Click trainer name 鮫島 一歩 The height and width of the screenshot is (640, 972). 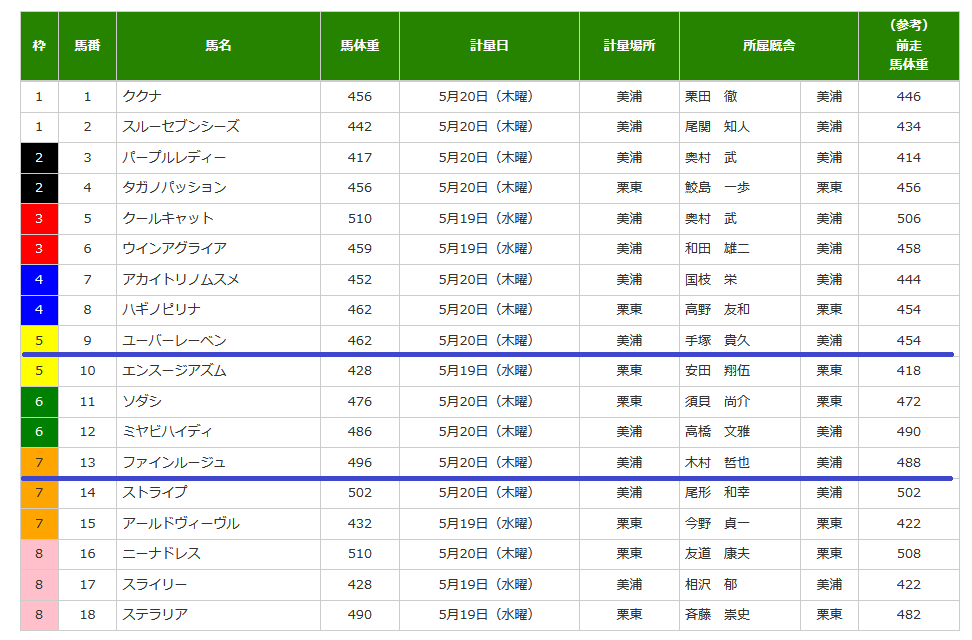[717, 187]
